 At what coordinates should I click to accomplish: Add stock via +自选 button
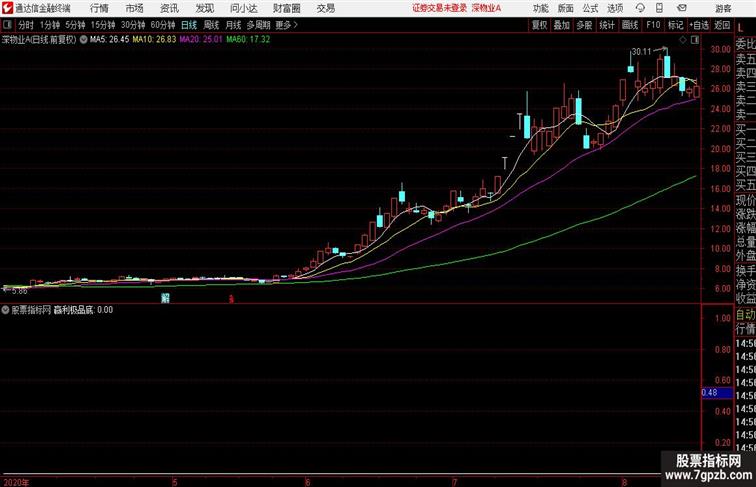699,25
